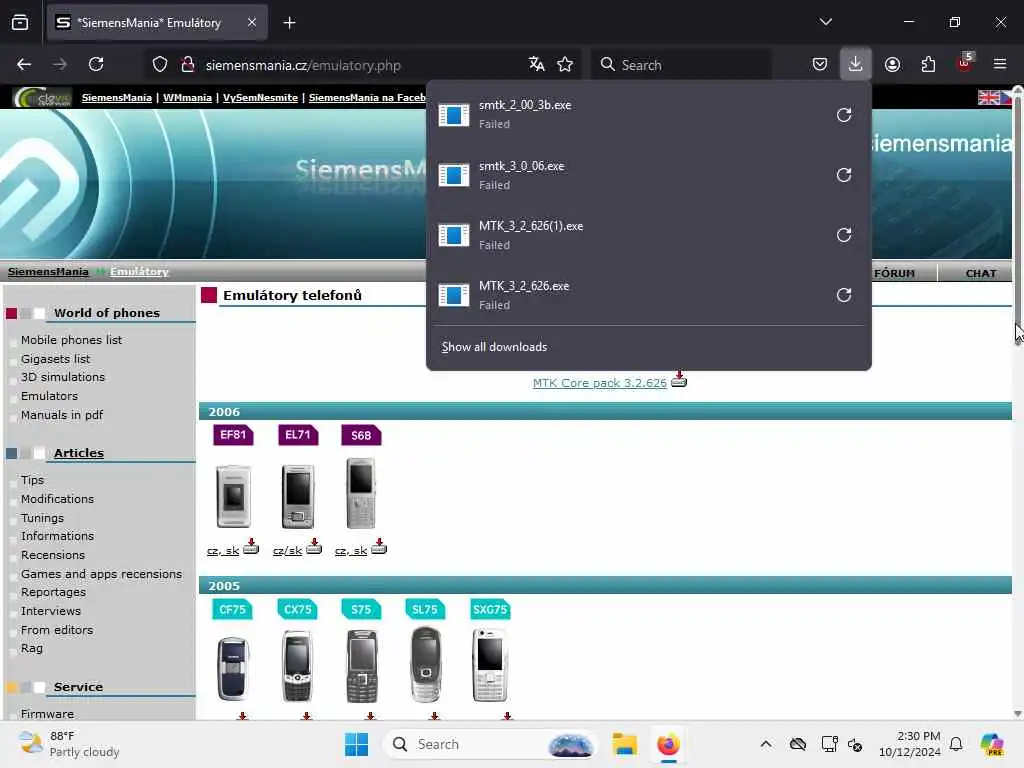Retry the MTK_3_2_626.exe failed download
Viewport: 1024px width, 768px height.
(844, 295)
